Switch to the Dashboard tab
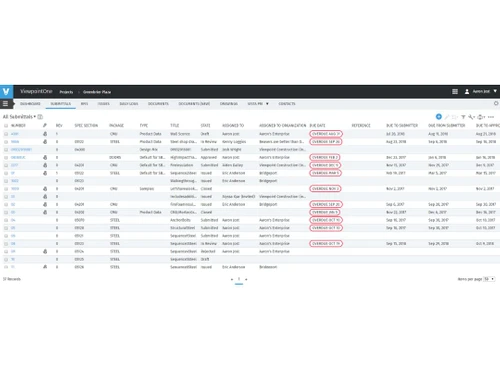Screen dimensions: 500x375 (x=30, y=104)
